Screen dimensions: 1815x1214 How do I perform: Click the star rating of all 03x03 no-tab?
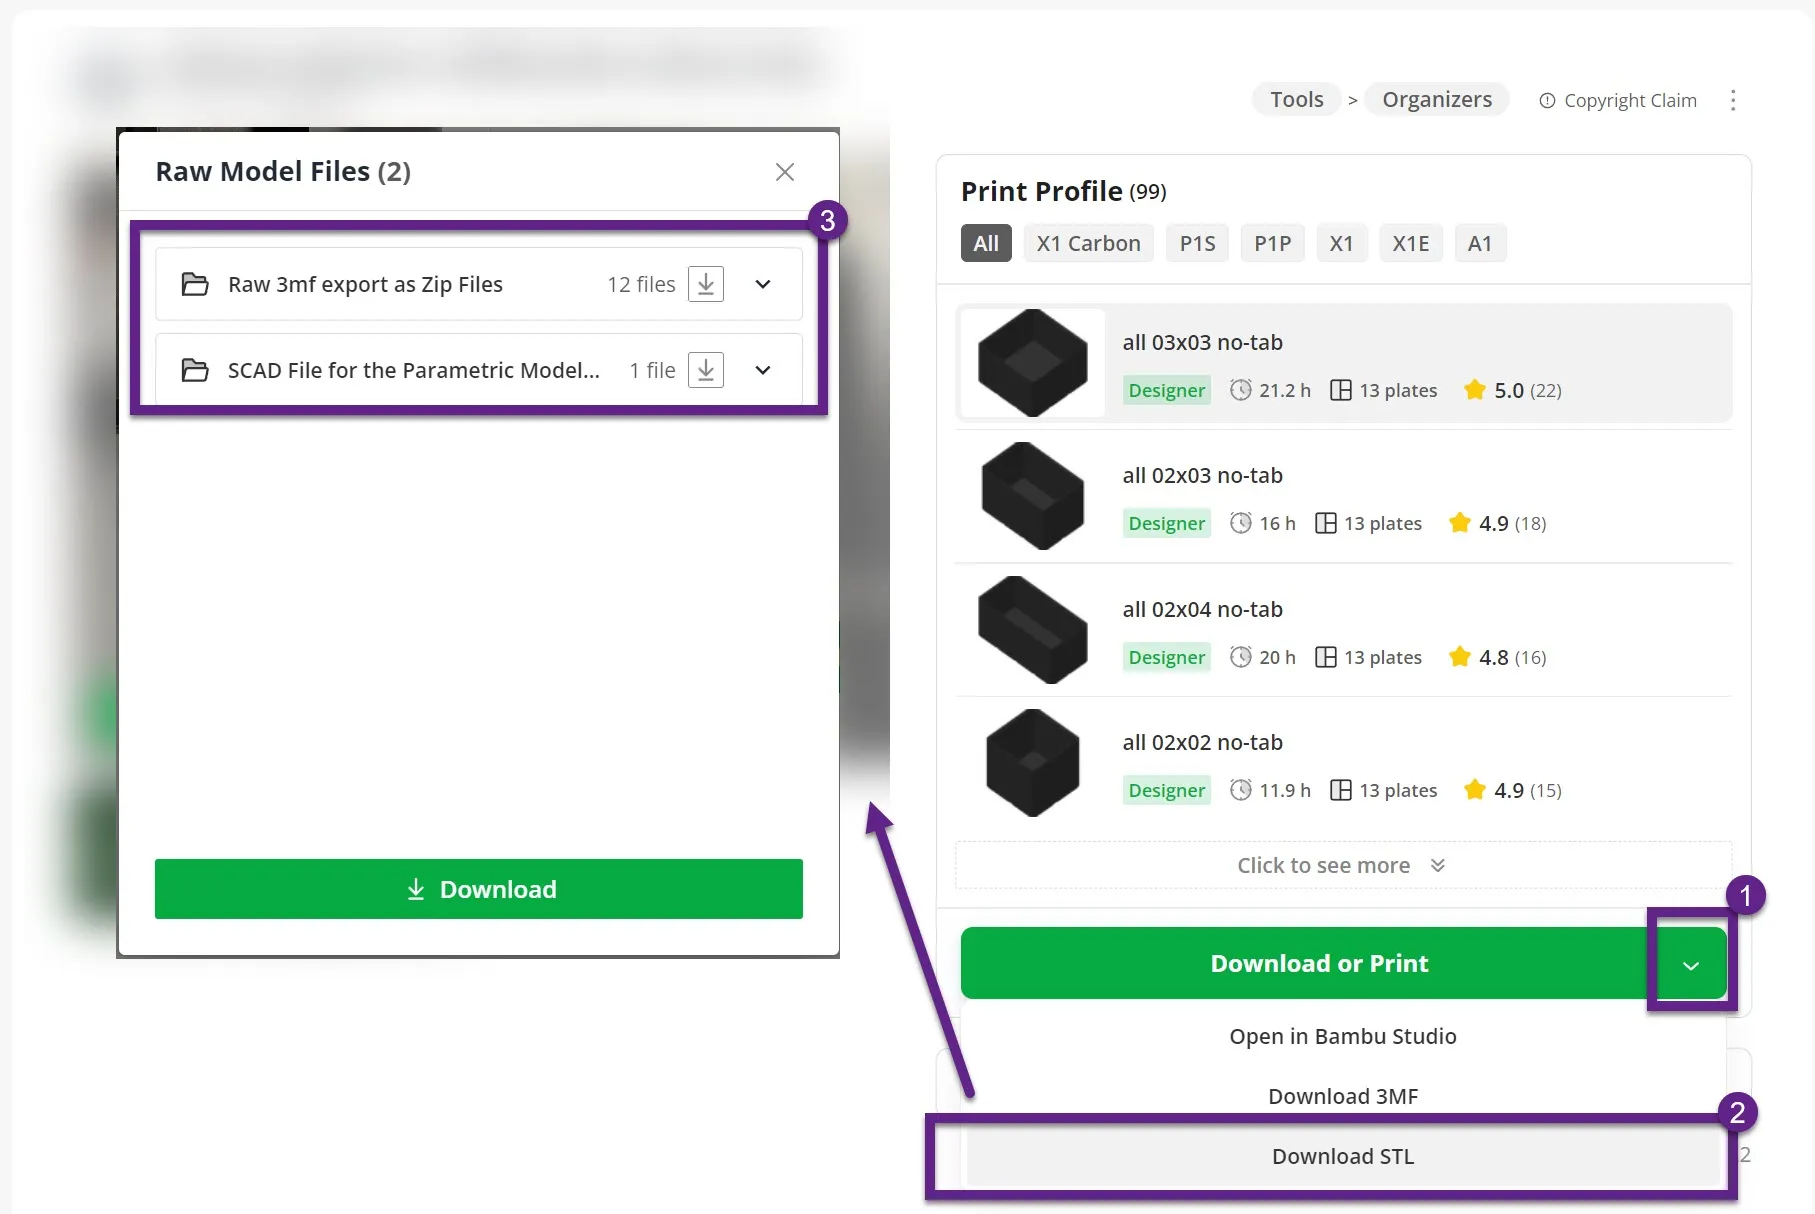(x=1474, y=390)
